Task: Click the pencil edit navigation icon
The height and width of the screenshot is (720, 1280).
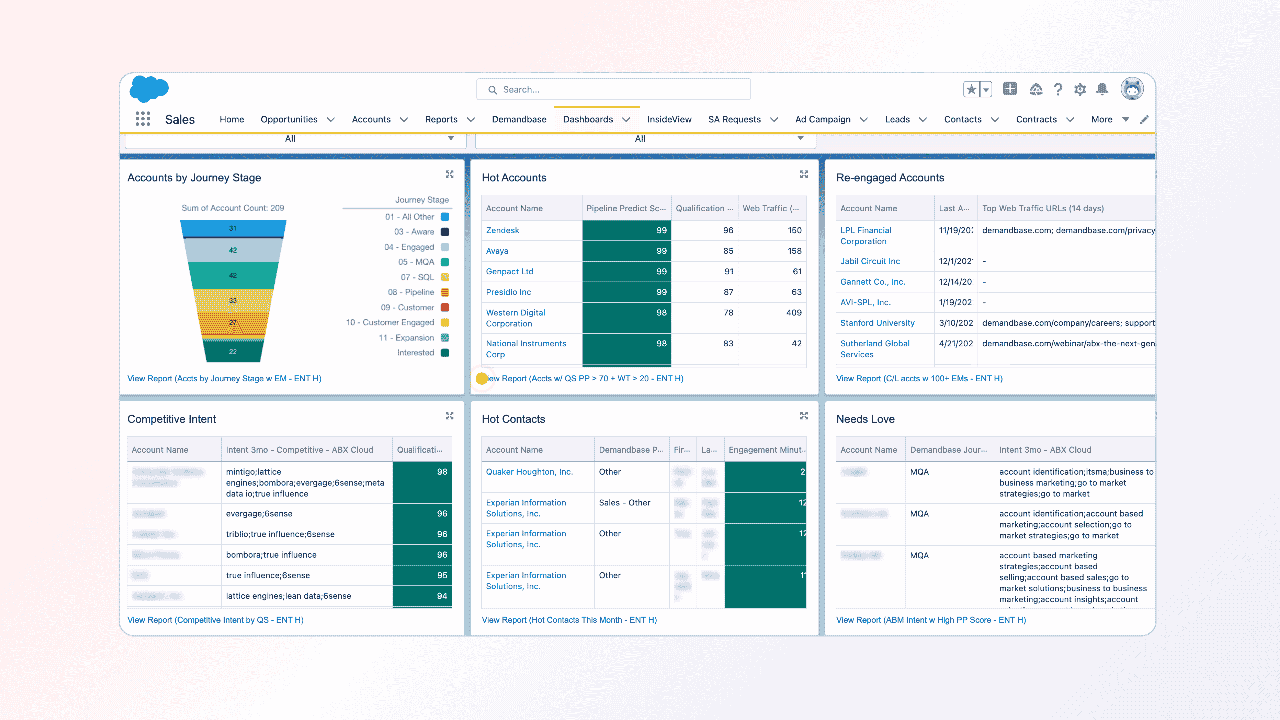Action: [1145, 119]
